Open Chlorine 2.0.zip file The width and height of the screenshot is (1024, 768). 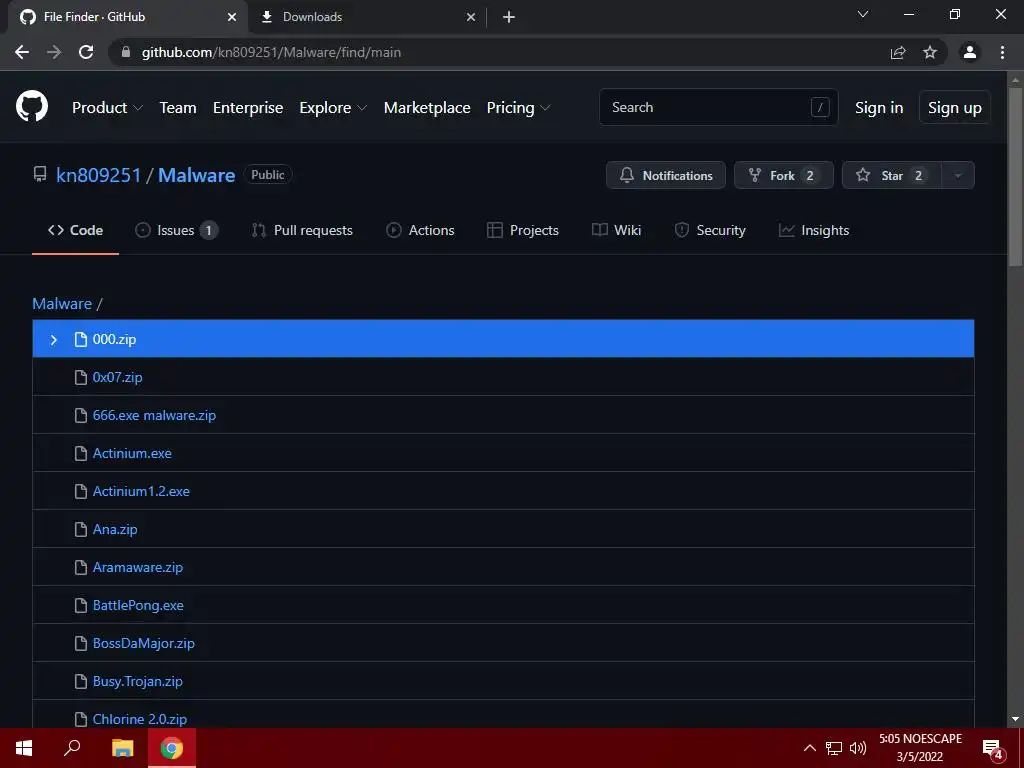(140, 719)
